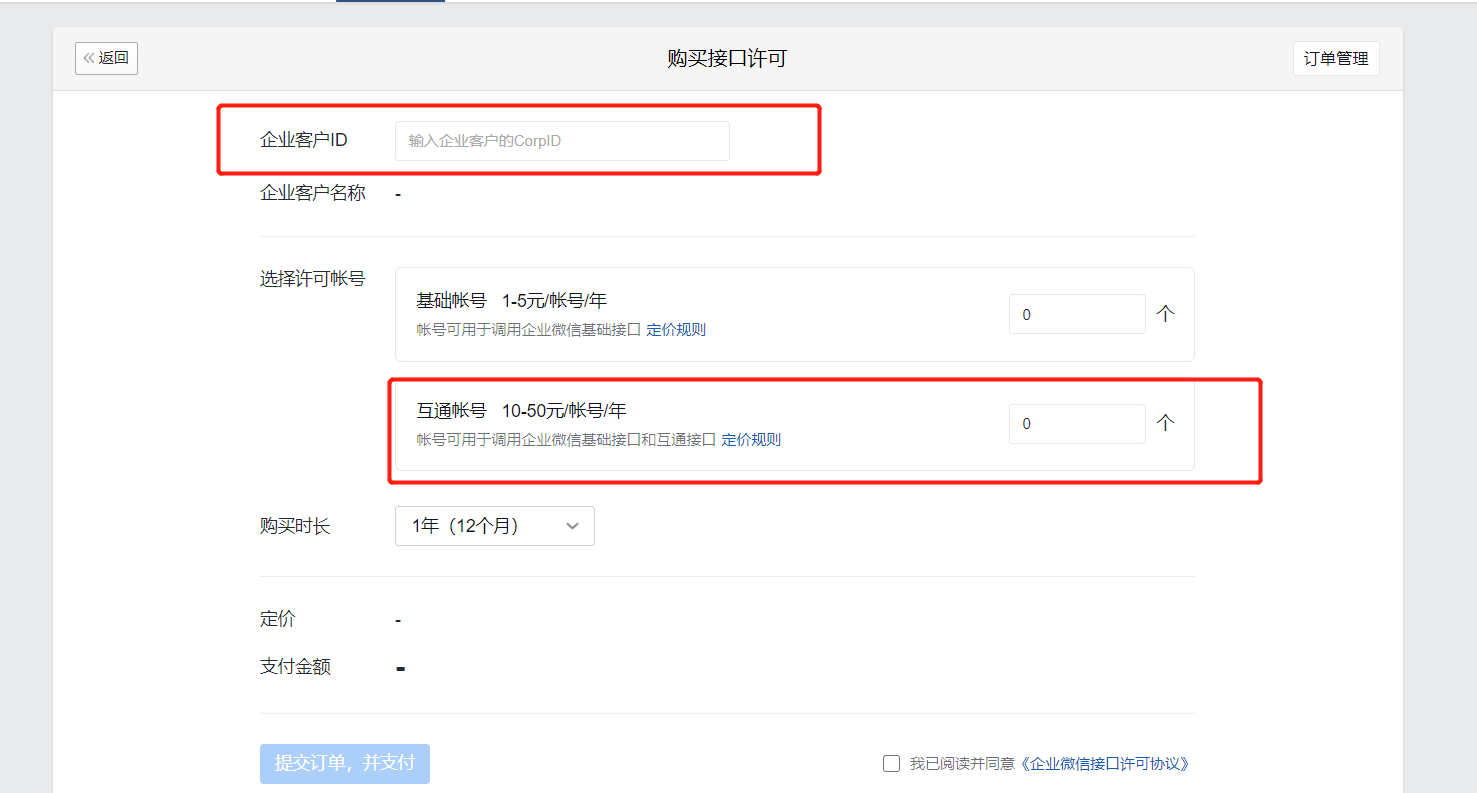Click the 返回 back button
This screenshot has height=793, width=1477.
click(x=106, y=58)
